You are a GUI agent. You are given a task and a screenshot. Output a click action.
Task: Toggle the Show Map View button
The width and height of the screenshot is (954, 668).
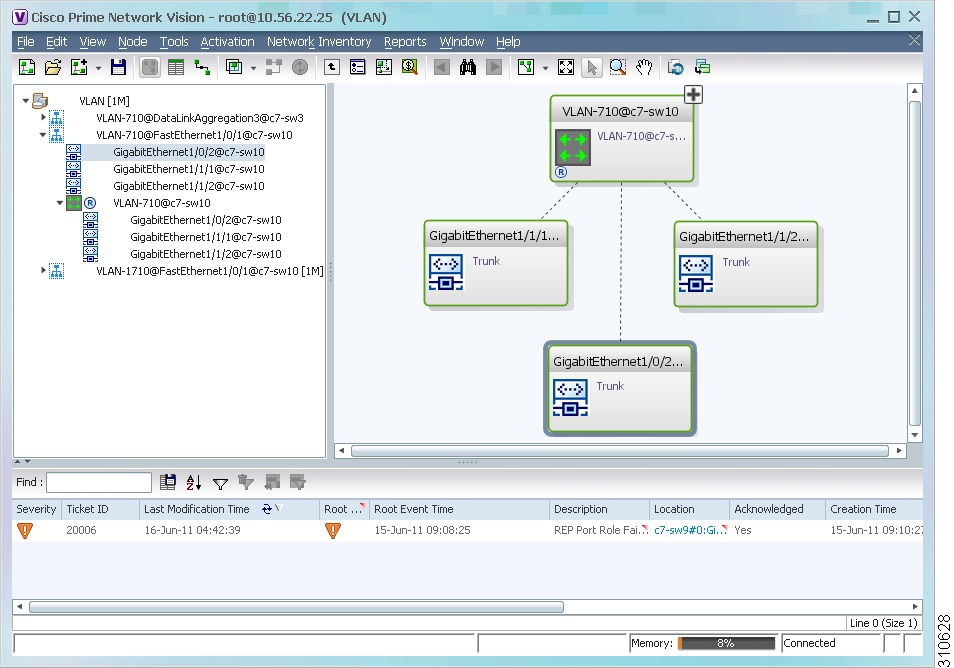click(x=150, y=67)
